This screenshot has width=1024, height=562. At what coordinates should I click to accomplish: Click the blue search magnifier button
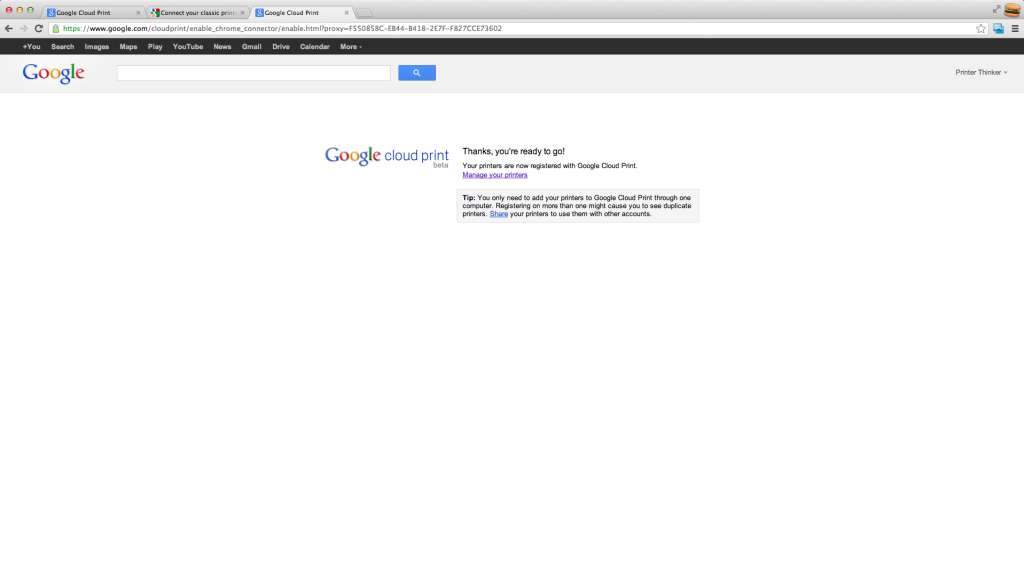coord(417,72)
